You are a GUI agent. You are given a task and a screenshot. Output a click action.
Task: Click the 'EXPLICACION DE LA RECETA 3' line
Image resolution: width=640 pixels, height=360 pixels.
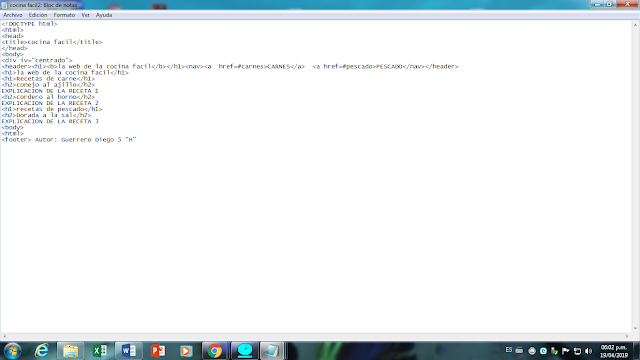(x=50, y=122)
